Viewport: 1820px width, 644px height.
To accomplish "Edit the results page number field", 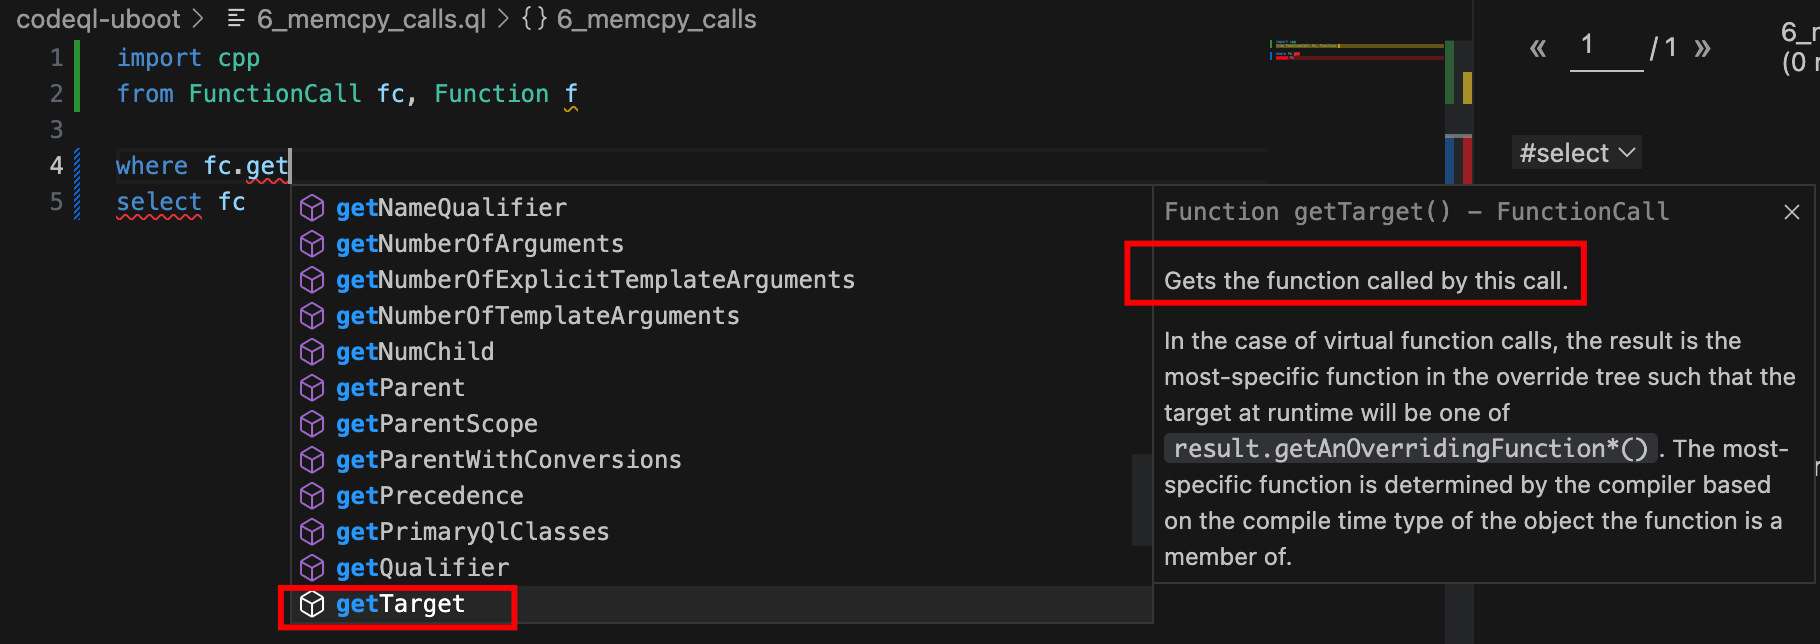I will 1607,47.
